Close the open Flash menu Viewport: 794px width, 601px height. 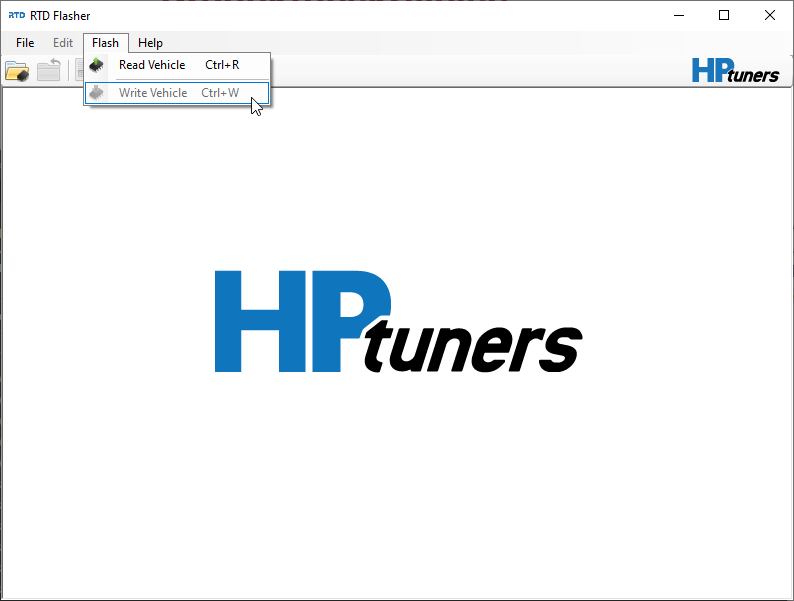105,43
